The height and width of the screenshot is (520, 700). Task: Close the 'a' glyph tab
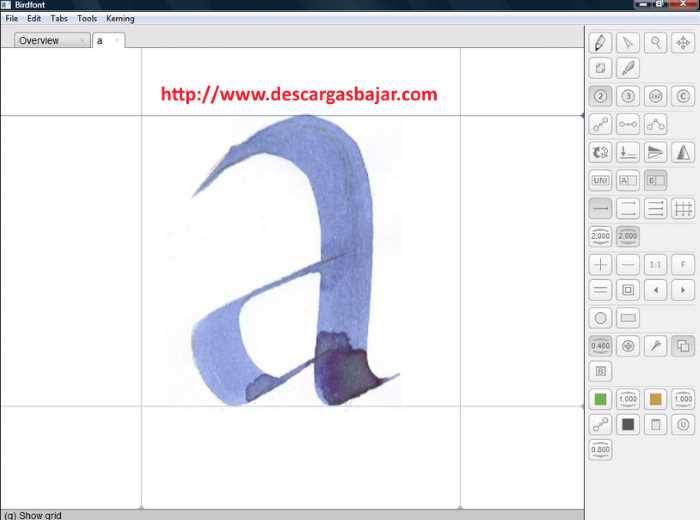pyautogui.click(x=117, y=41)
